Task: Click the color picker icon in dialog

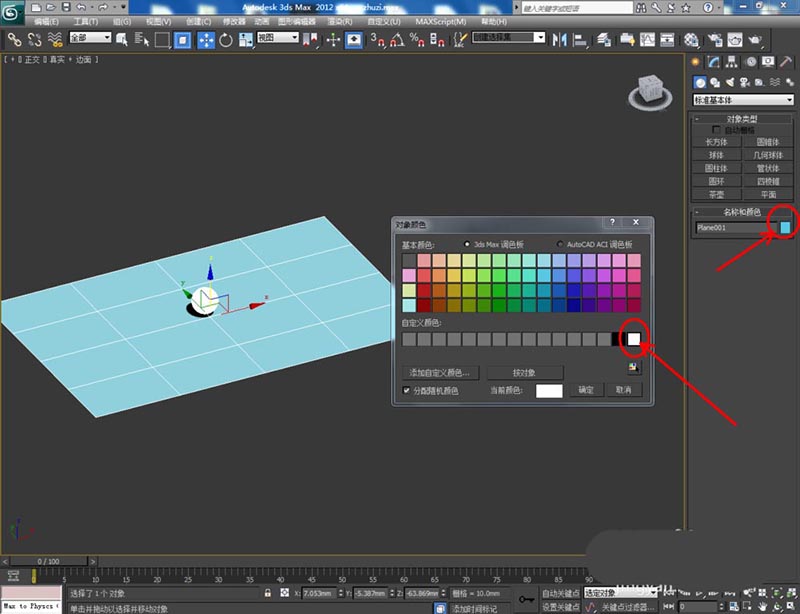Action: coord(633,368)
